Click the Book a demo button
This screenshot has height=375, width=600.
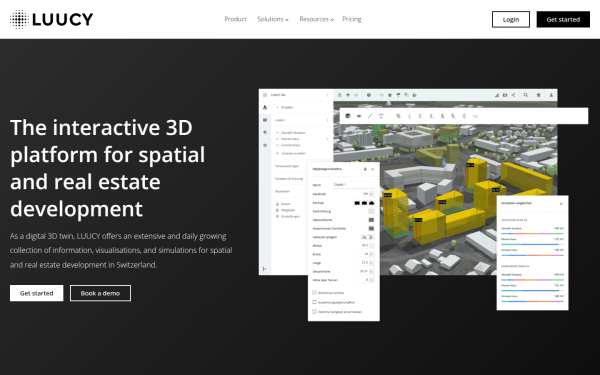coord(100,293)
